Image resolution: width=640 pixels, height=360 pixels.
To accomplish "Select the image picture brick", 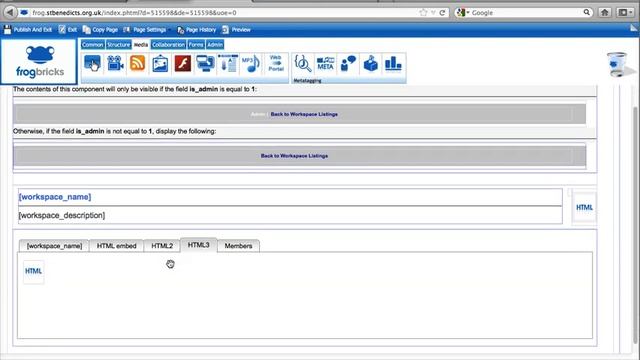I will 160,64.
